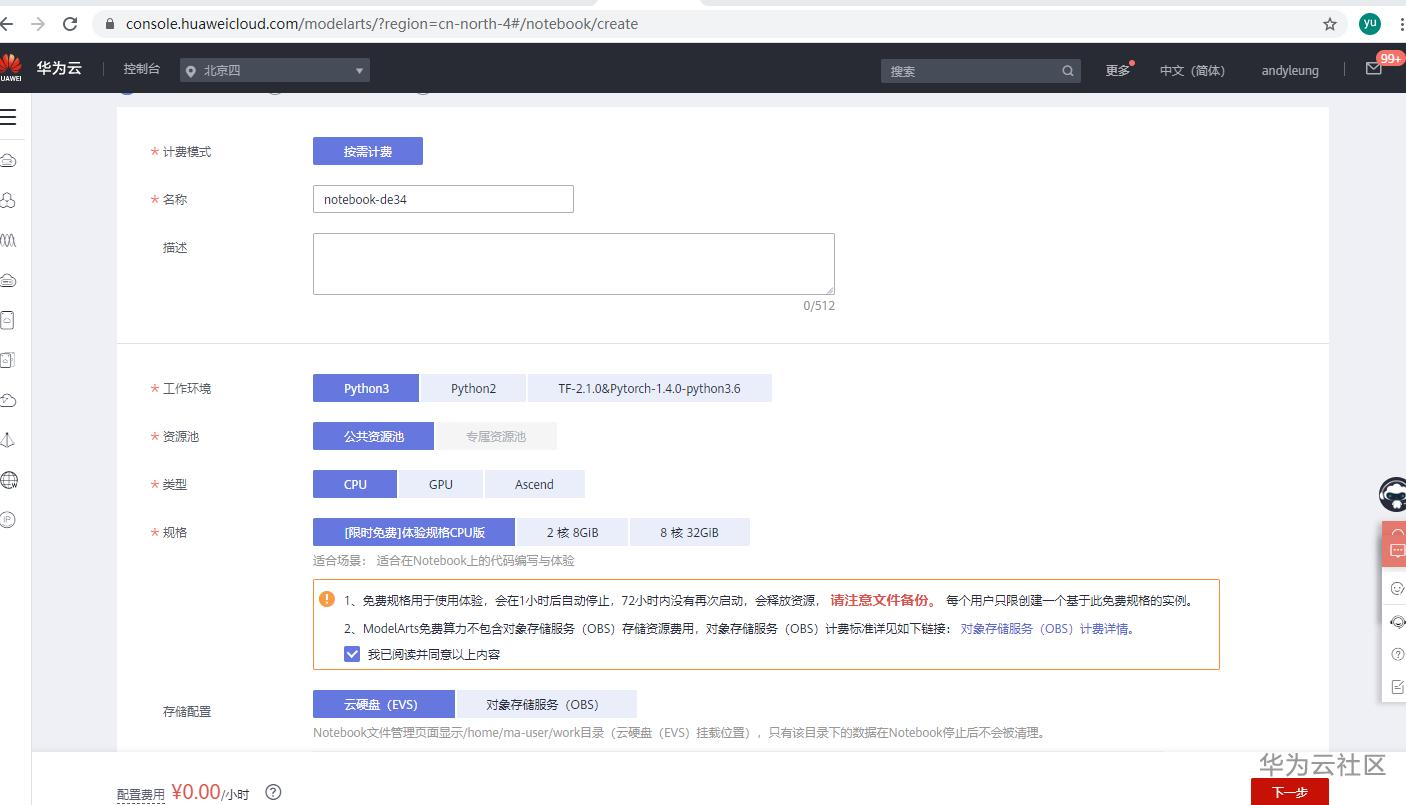Image resolution: width=1406 pixels, height=805 pixels.
Task: Open the andyleung account menu
Action: point(1290,70)
